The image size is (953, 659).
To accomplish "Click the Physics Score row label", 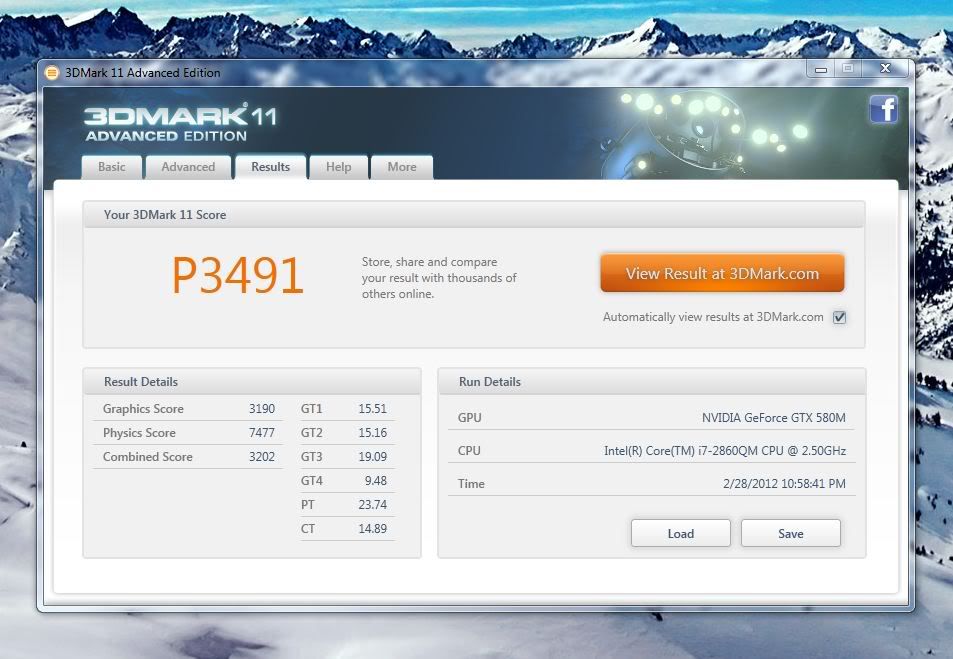I will [139, 433].
